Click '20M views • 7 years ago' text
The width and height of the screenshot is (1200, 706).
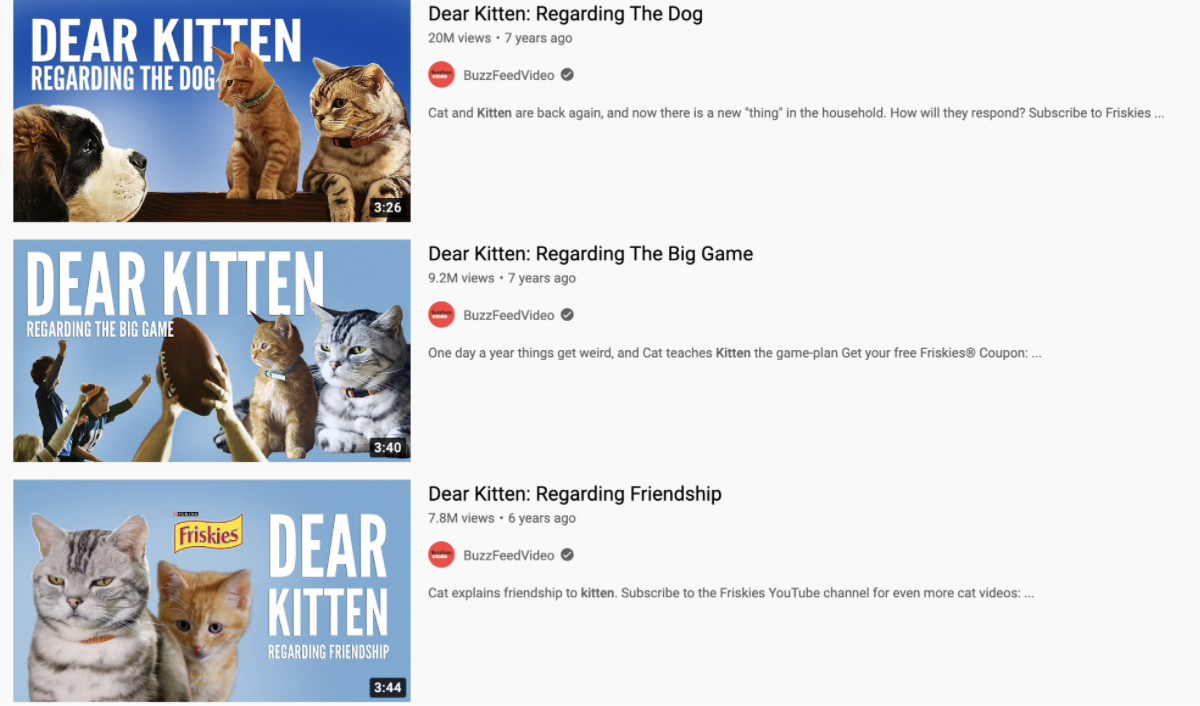[500, 38]
